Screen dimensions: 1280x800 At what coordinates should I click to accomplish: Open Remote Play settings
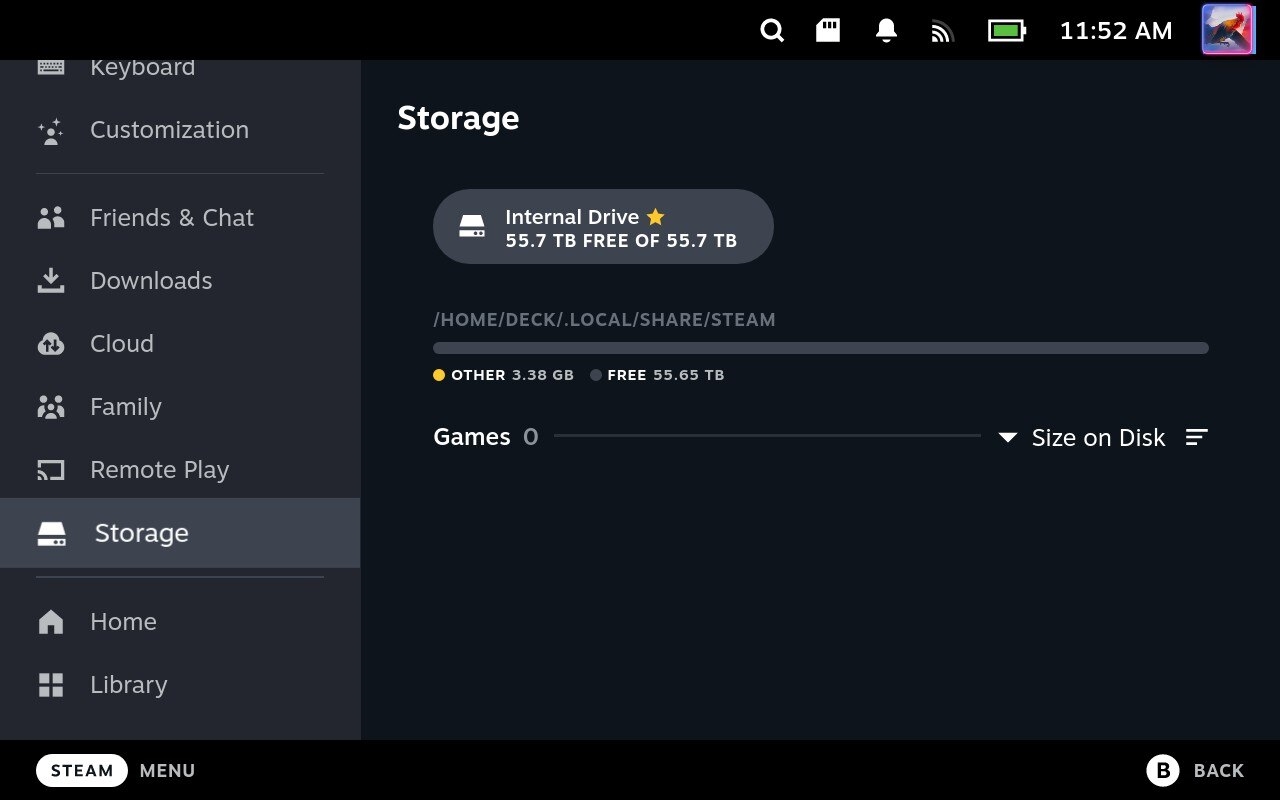click(x=159, y=469)
